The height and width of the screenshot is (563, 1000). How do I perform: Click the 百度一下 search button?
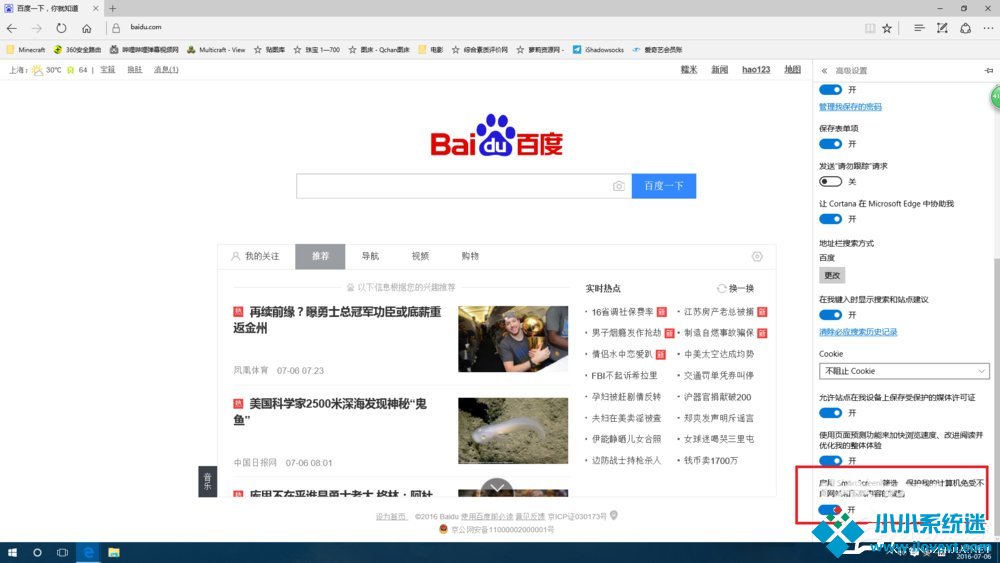point(664,186)
